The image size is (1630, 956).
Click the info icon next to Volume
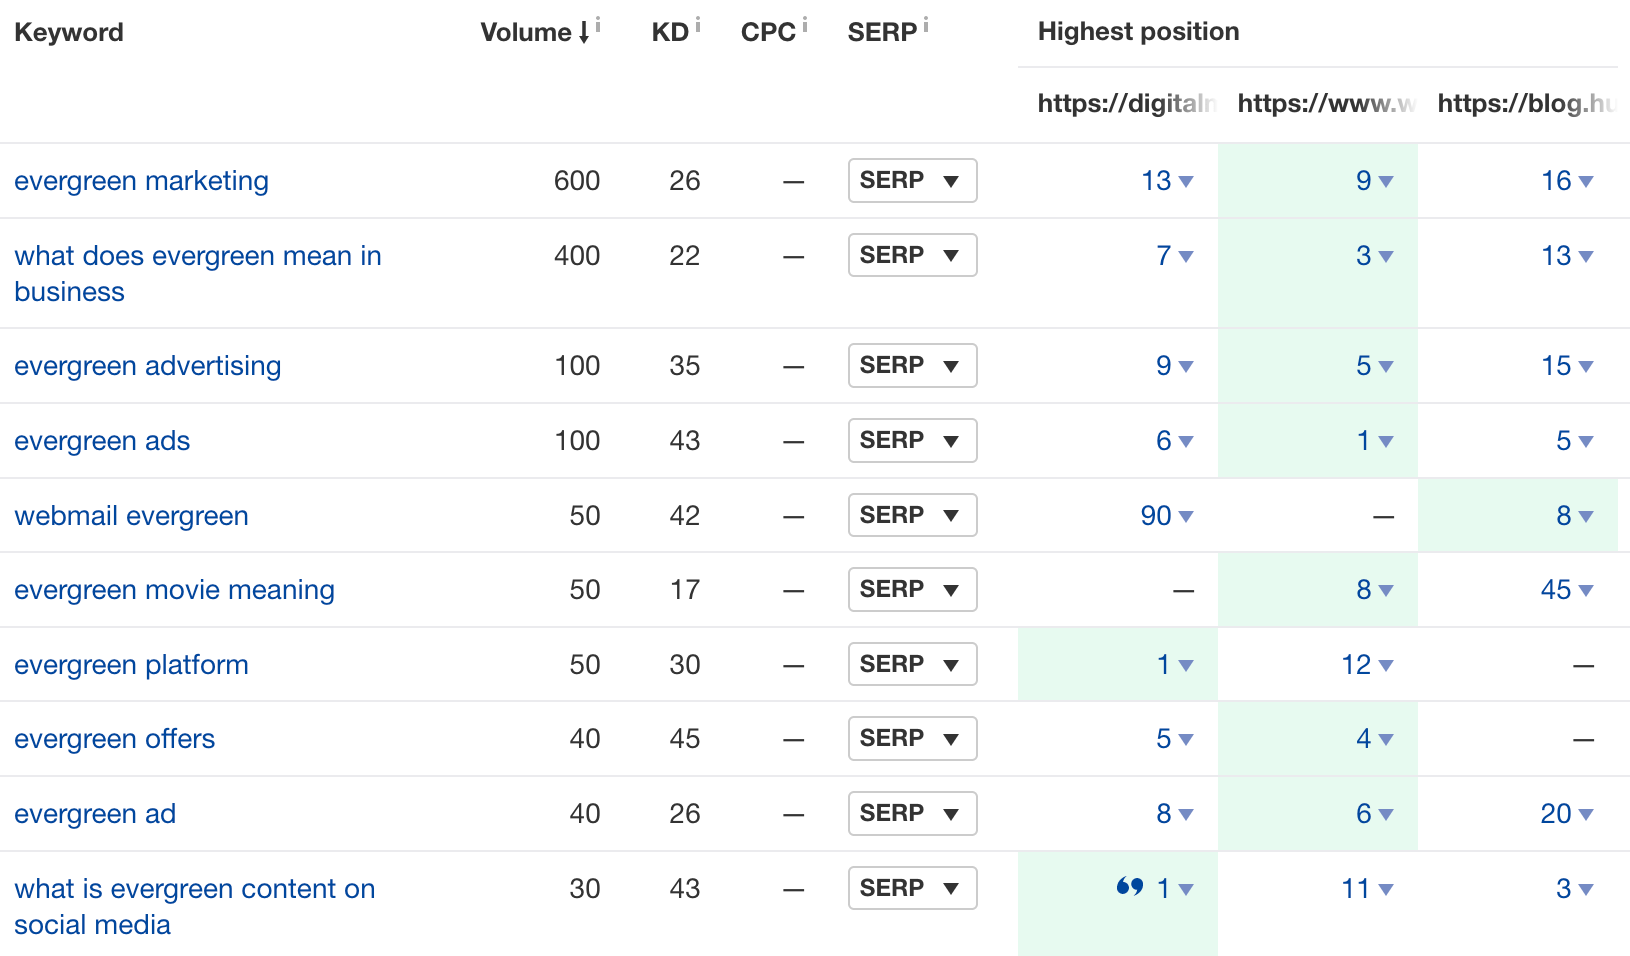(x=598, y=24)
